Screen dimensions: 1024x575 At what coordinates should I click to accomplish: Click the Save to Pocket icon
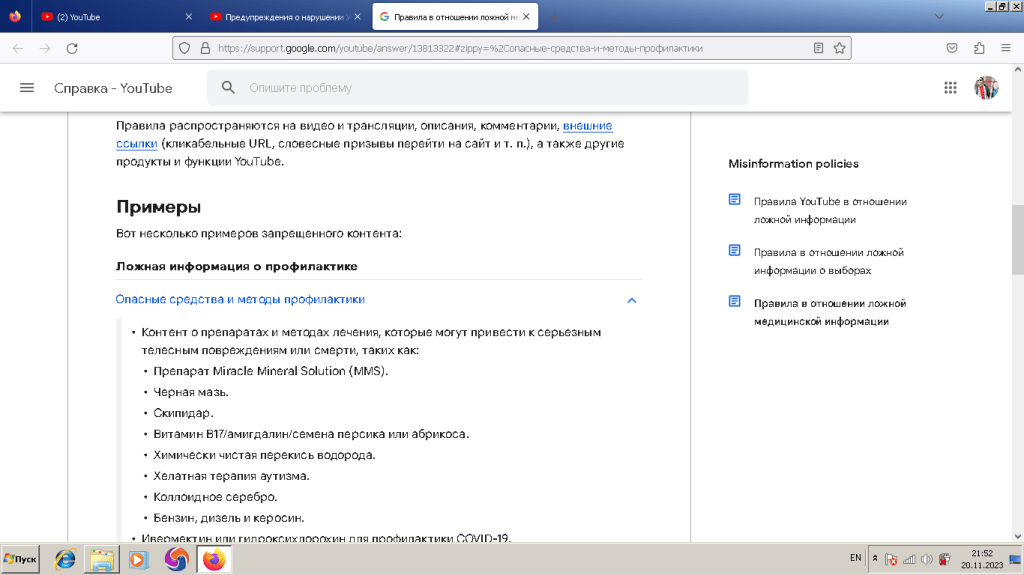coord(953,47)
